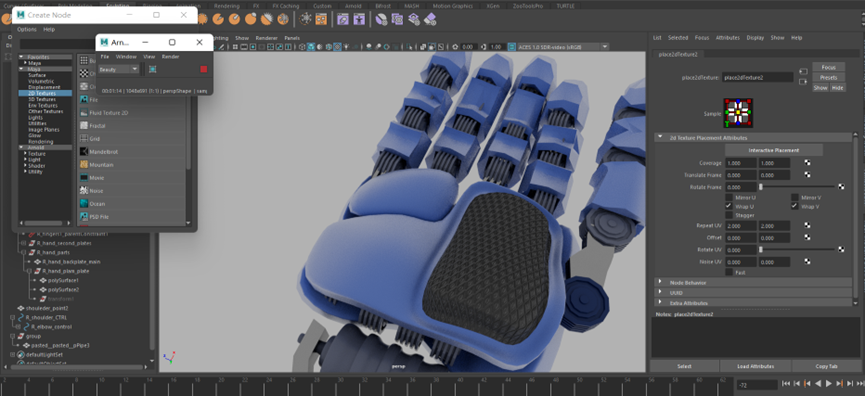Open the Options menu in Create Node
Screen dimensions: 865x396
pyautogui.click(x=26, y=29)
